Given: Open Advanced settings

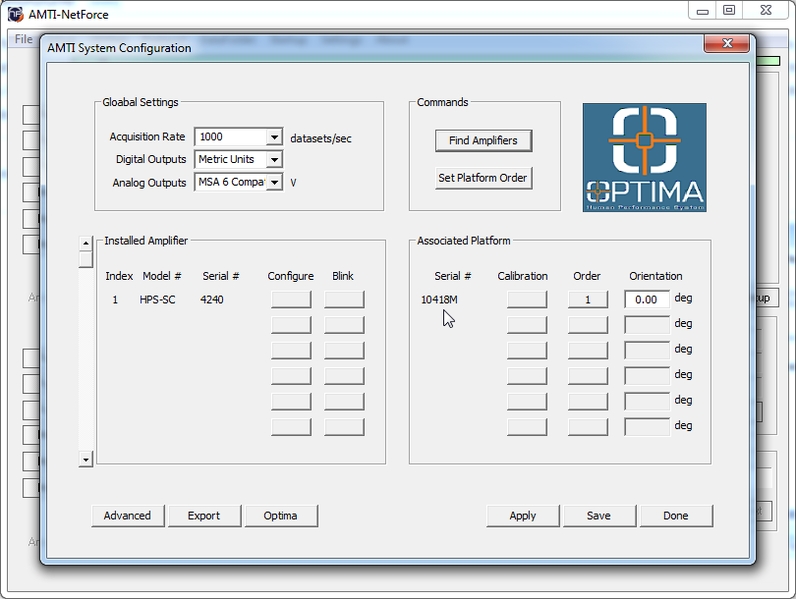Looking at the screenshot, I should [x=127, y=516].
